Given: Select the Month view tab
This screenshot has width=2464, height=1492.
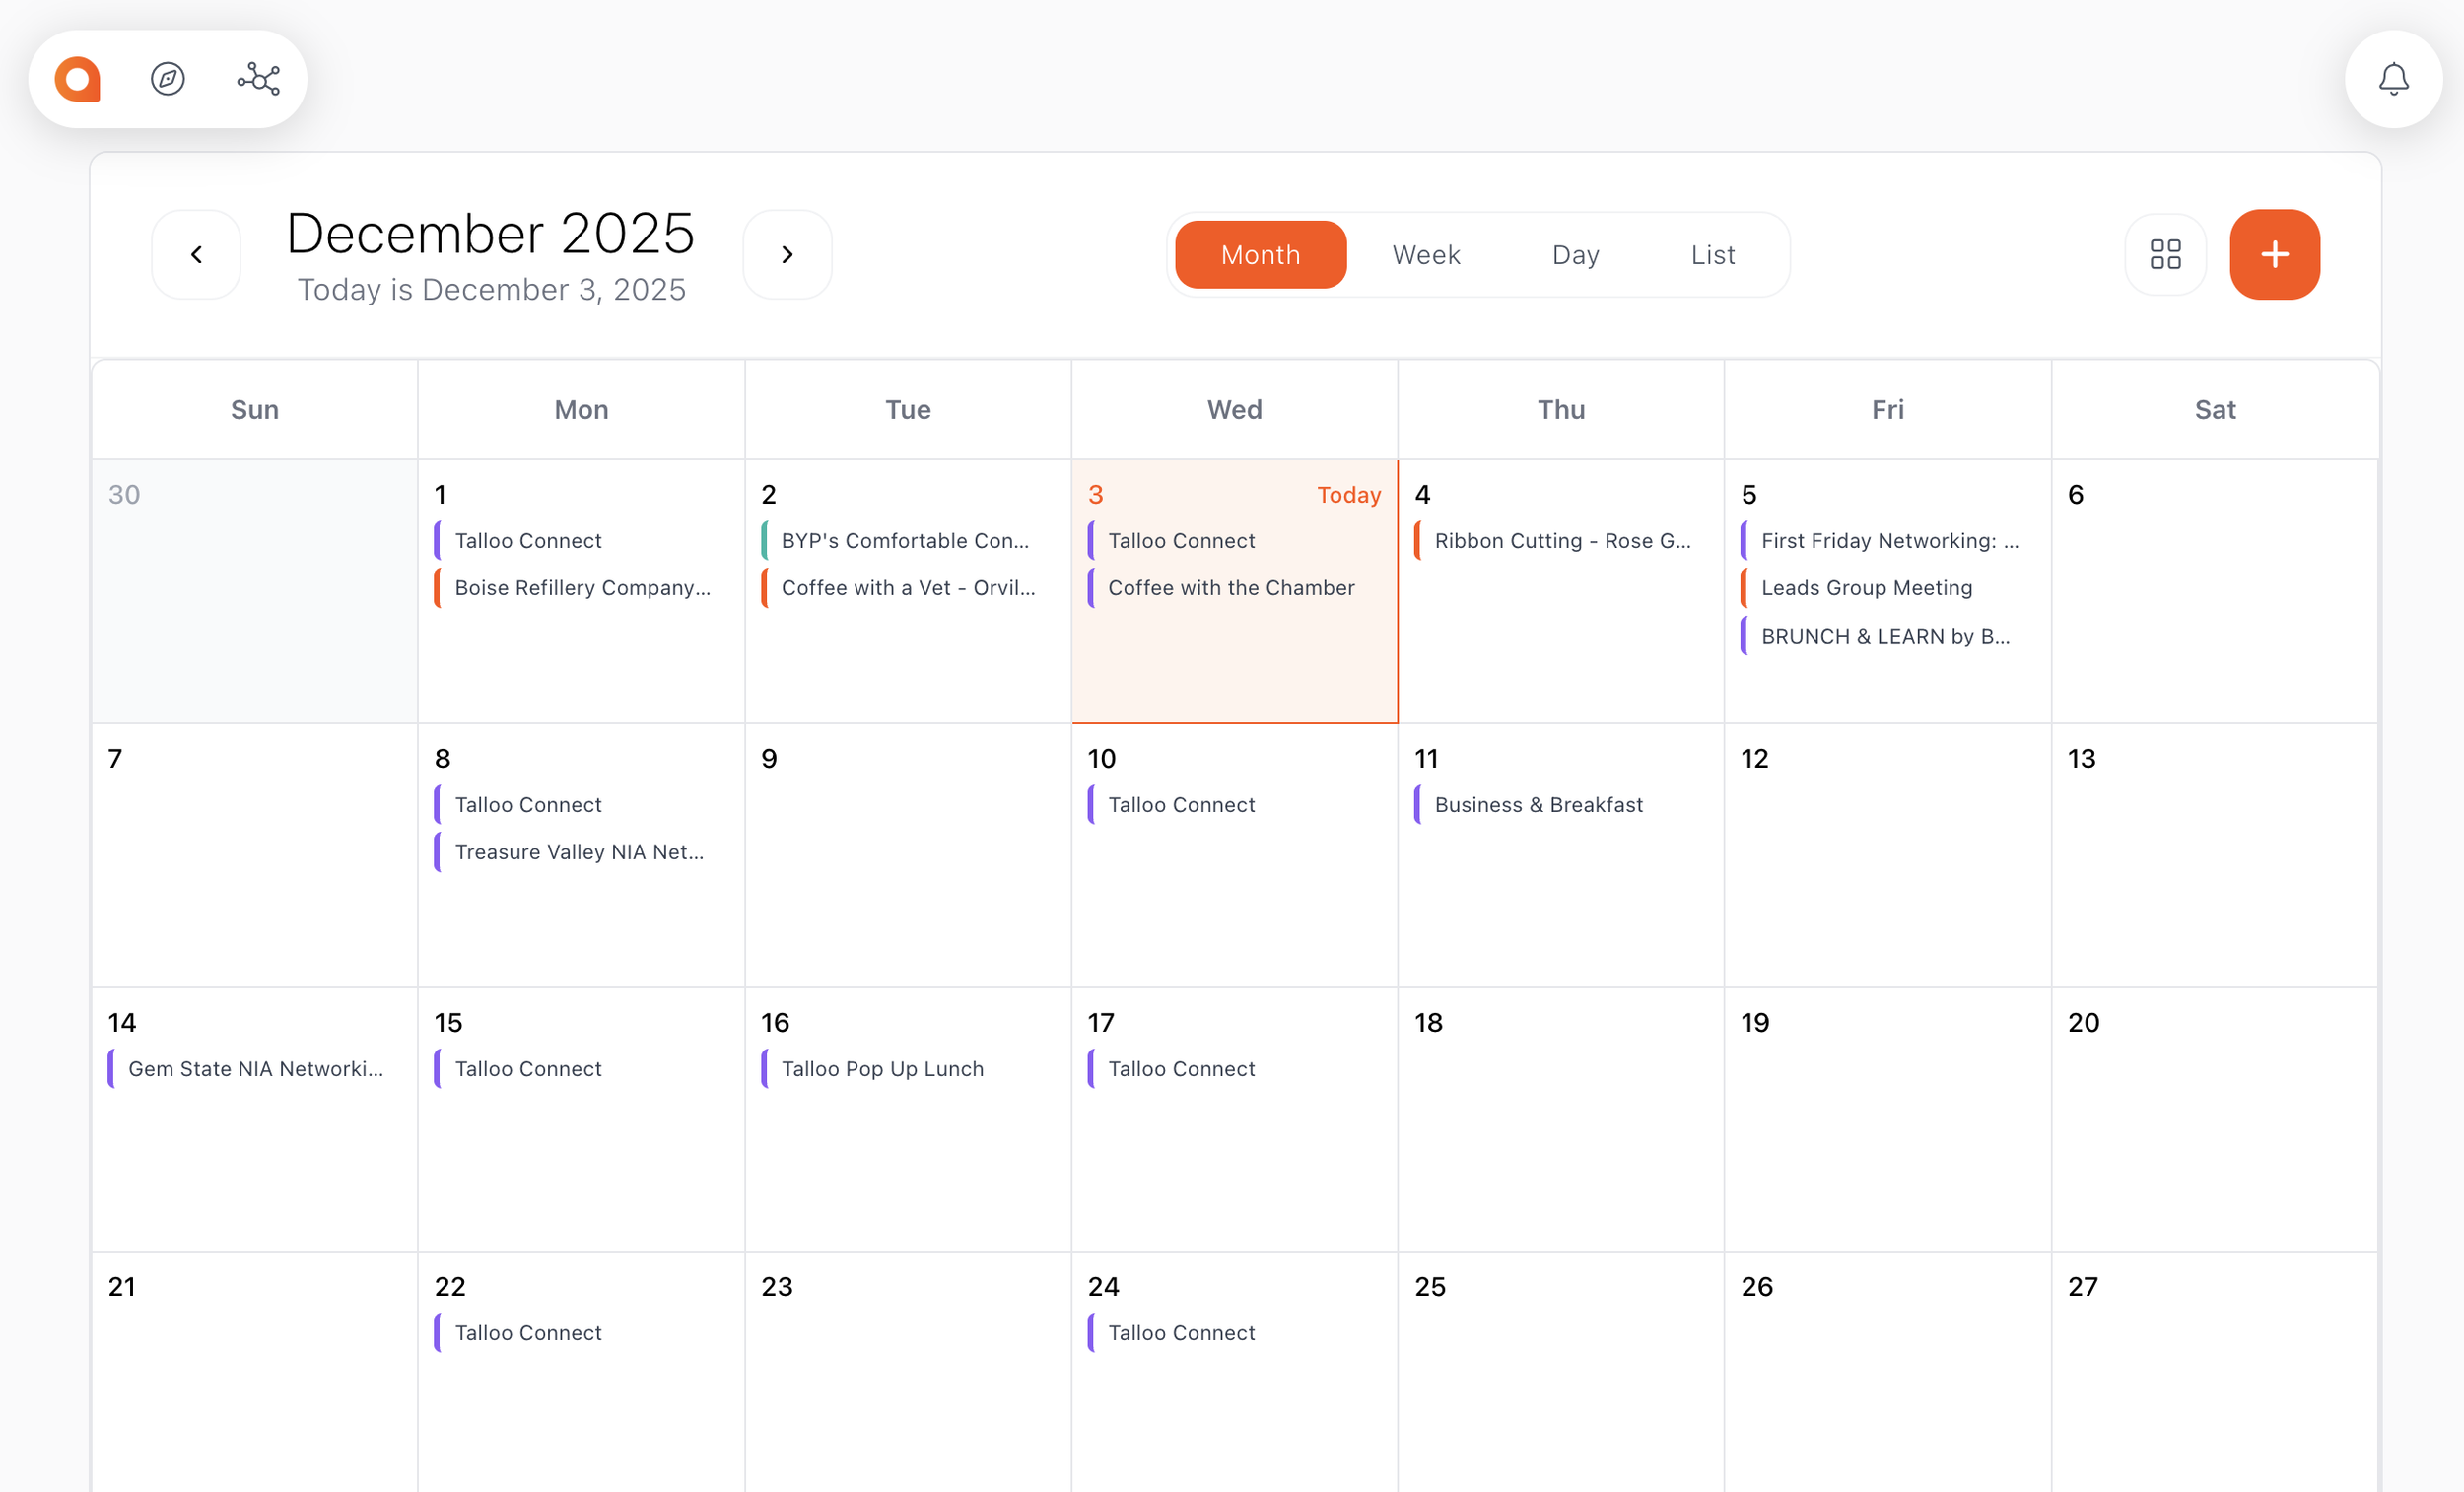Looking at the screenshot, I should [x=1260, y=254].
